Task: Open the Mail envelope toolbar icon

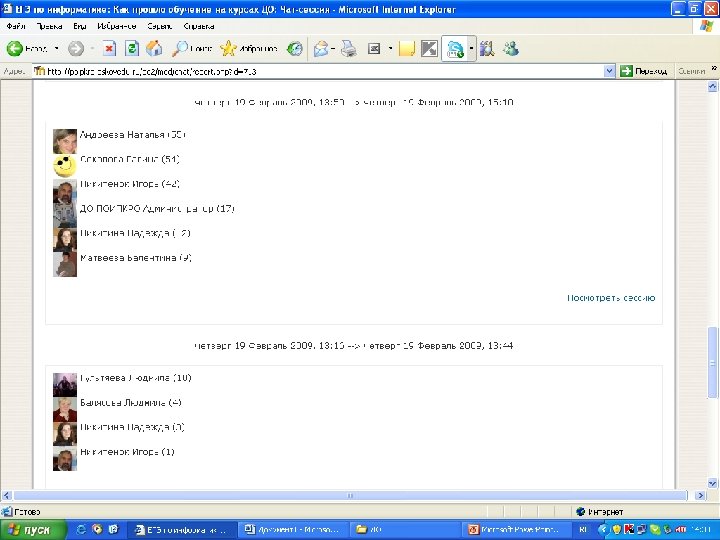Action: [x=321, y=48]
